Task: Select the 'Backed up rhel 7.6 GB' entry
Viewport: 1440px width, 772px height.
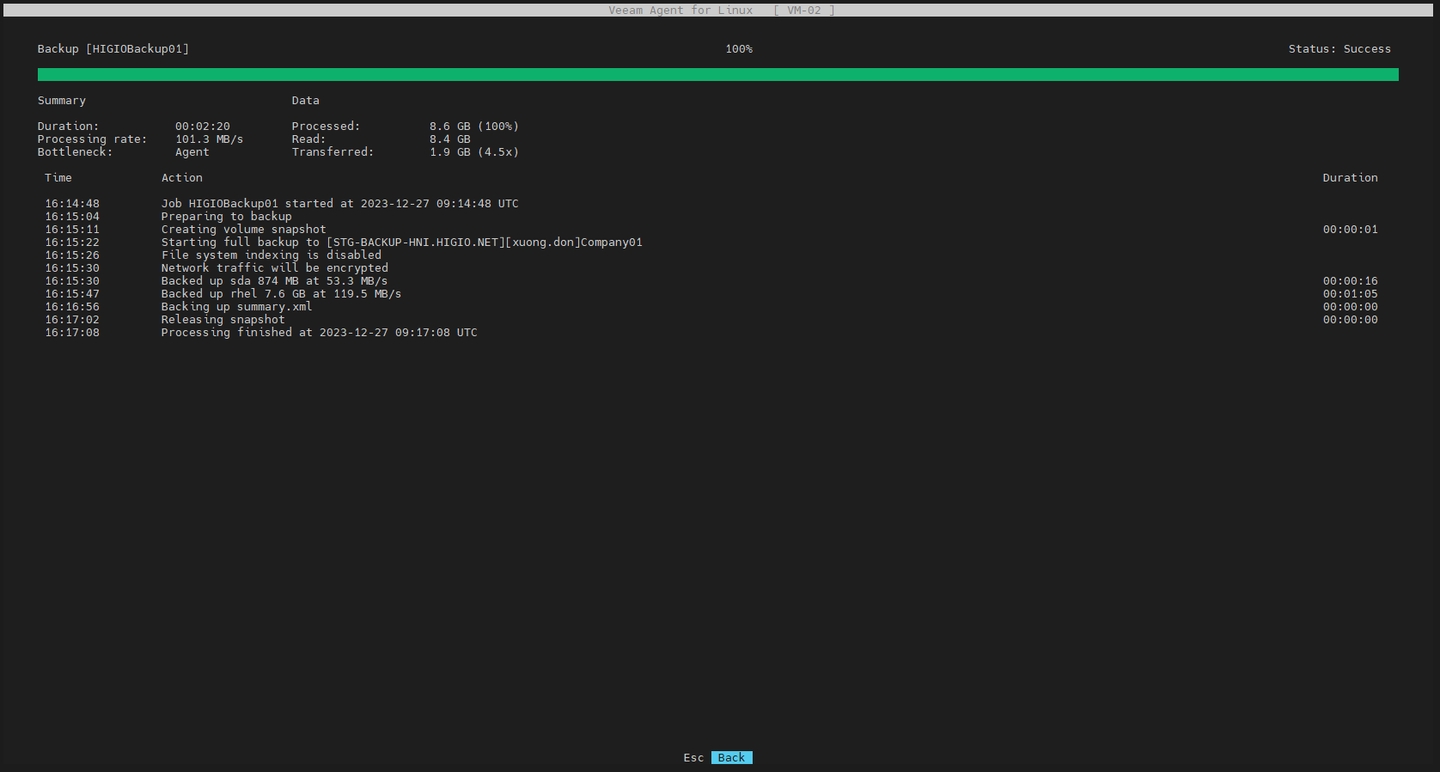Action: coord(281,295)
